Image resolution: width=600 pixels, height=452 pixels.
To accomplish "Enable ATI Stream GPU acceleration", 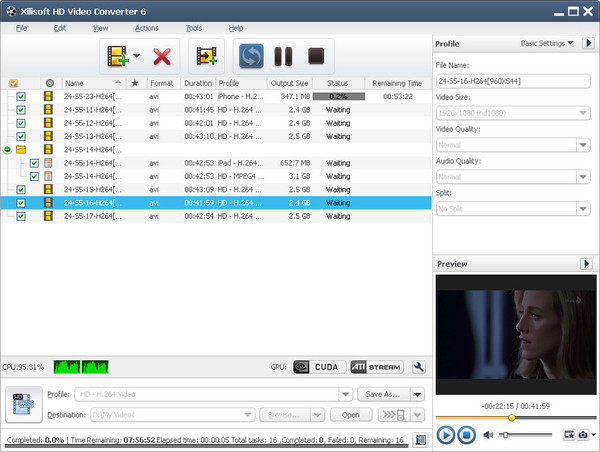I will pyautogui.click(x=377, y=367).
